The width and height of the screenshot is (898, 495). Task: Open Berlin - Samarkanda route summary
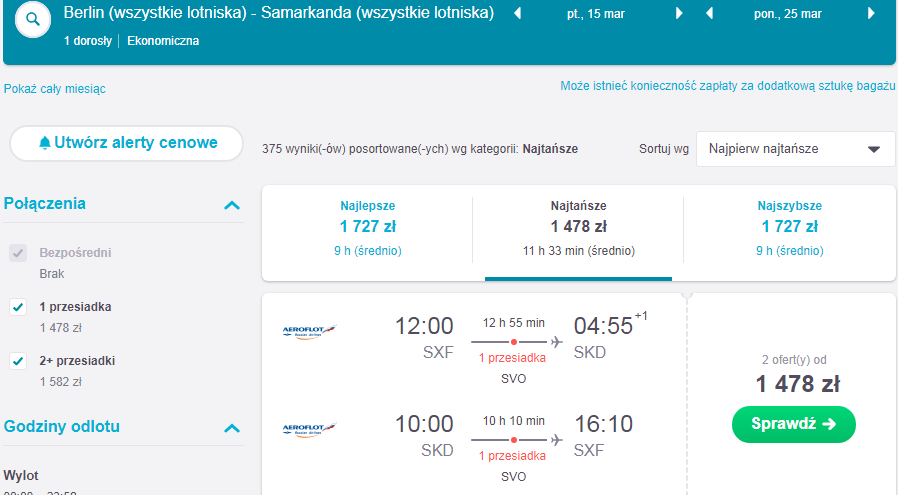(278, 13)
